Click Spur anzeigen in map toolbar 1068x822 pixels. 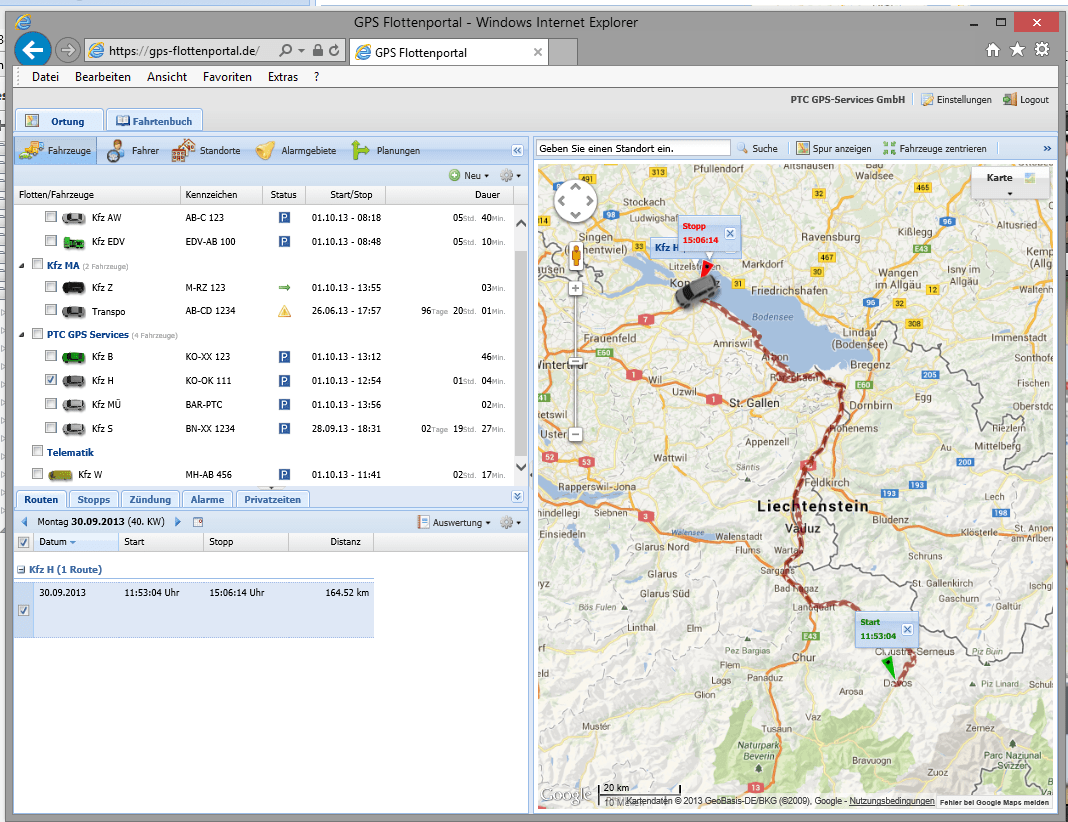click(834, 148)
